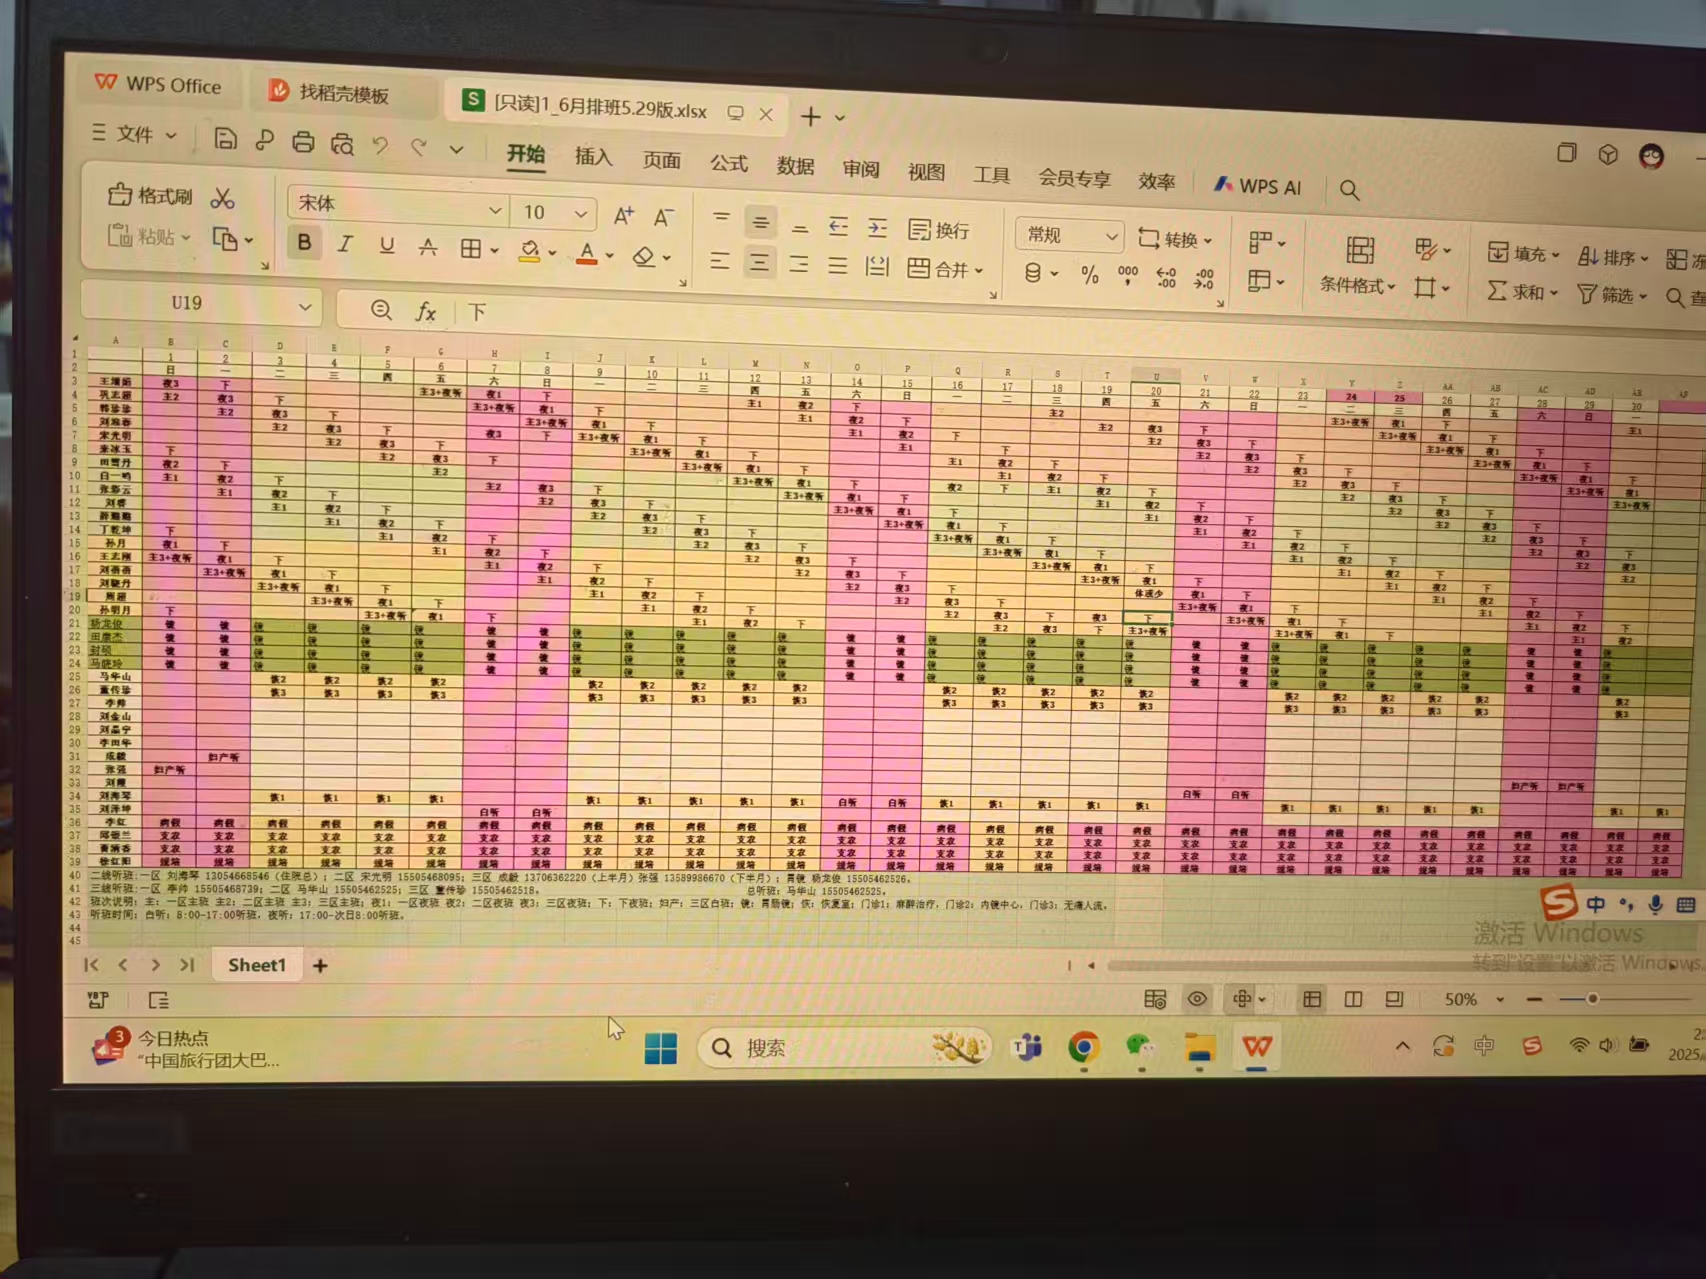Undo the last action

click(x=380, y=146)
